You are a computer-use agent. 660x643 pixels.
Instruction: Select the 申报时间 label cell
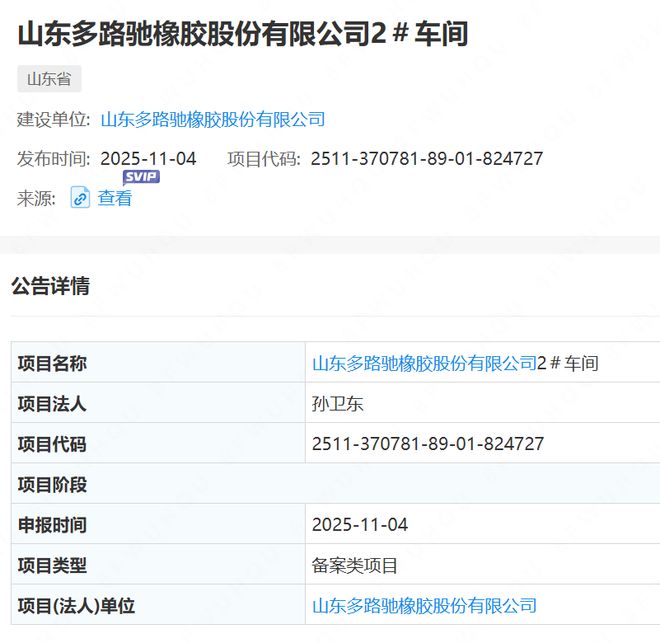(x=52, y=524)
